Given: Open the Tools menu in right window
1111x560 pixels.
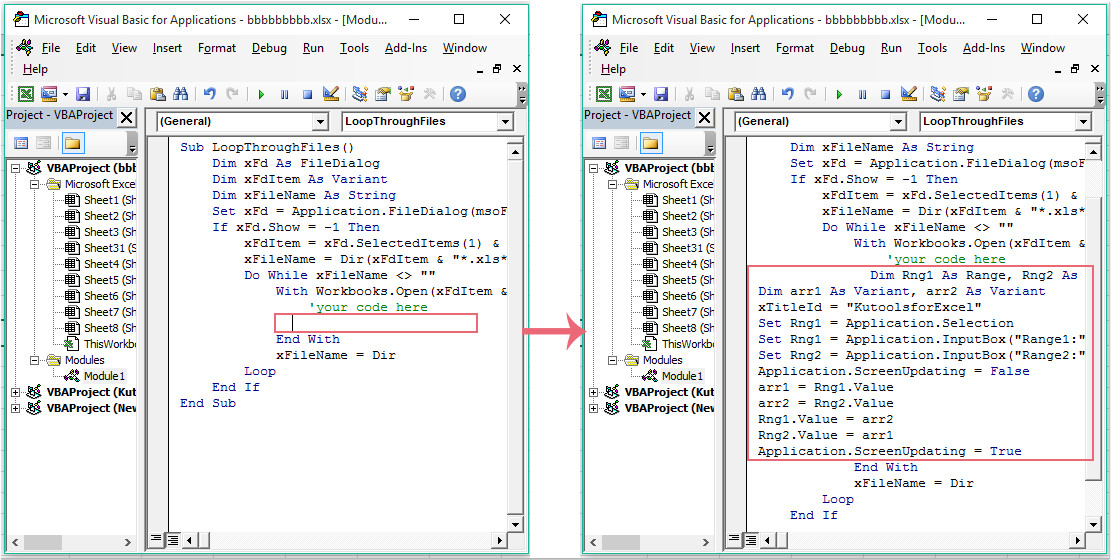Looking at the screenshot, I should point(932,48).
